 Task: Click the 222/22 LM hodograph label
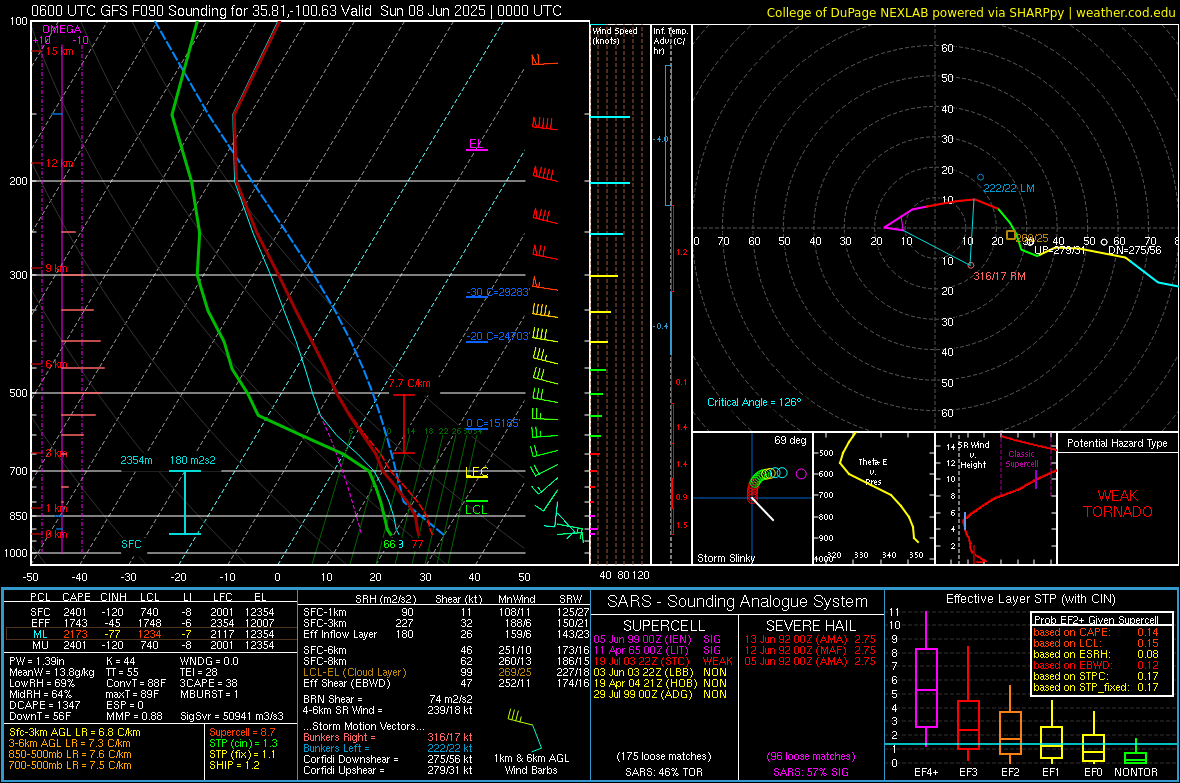(x=1008, y=188)
